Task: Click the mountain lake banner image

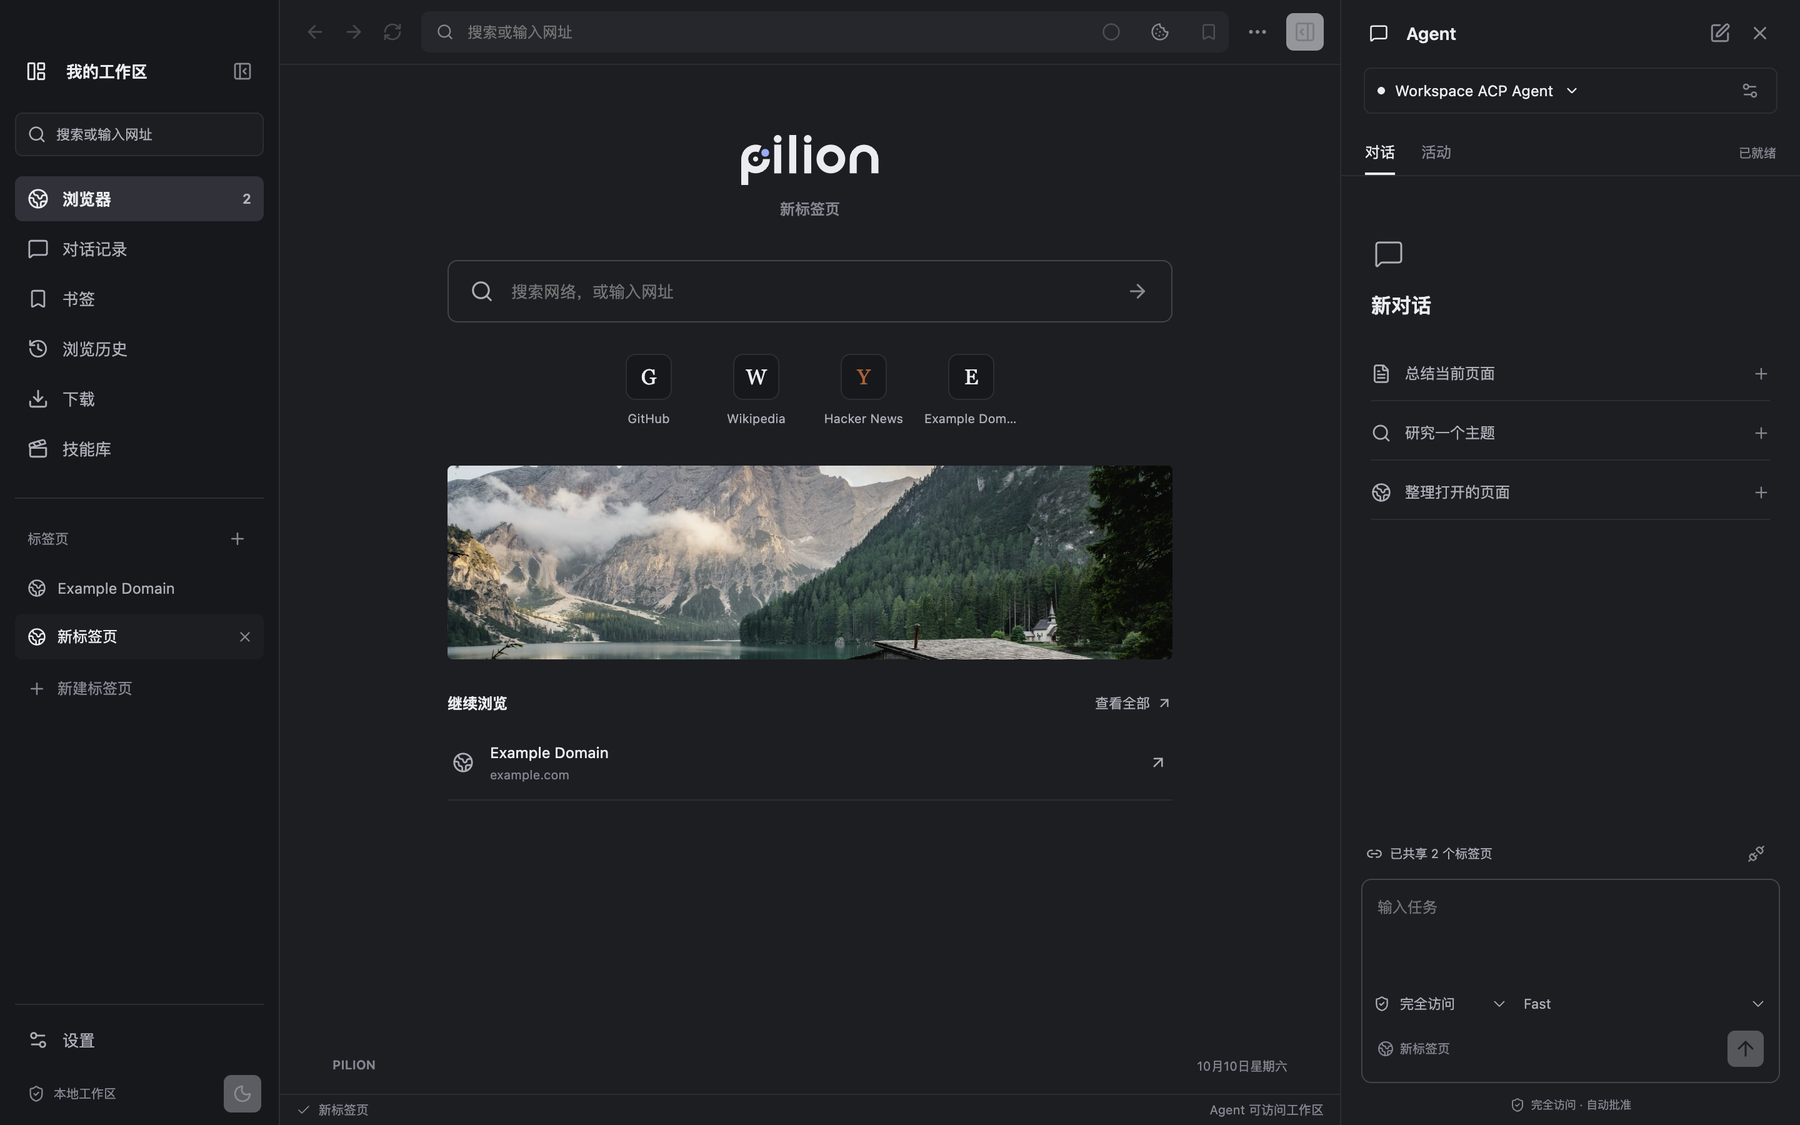Action: (x=809, y=562)
